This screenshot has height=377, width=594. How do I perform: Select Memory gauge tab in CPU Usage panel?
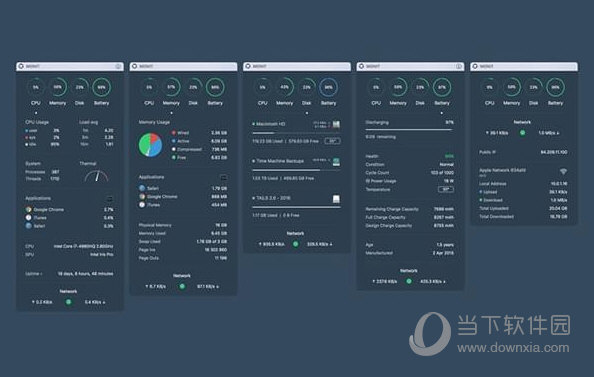coord(58,91)
